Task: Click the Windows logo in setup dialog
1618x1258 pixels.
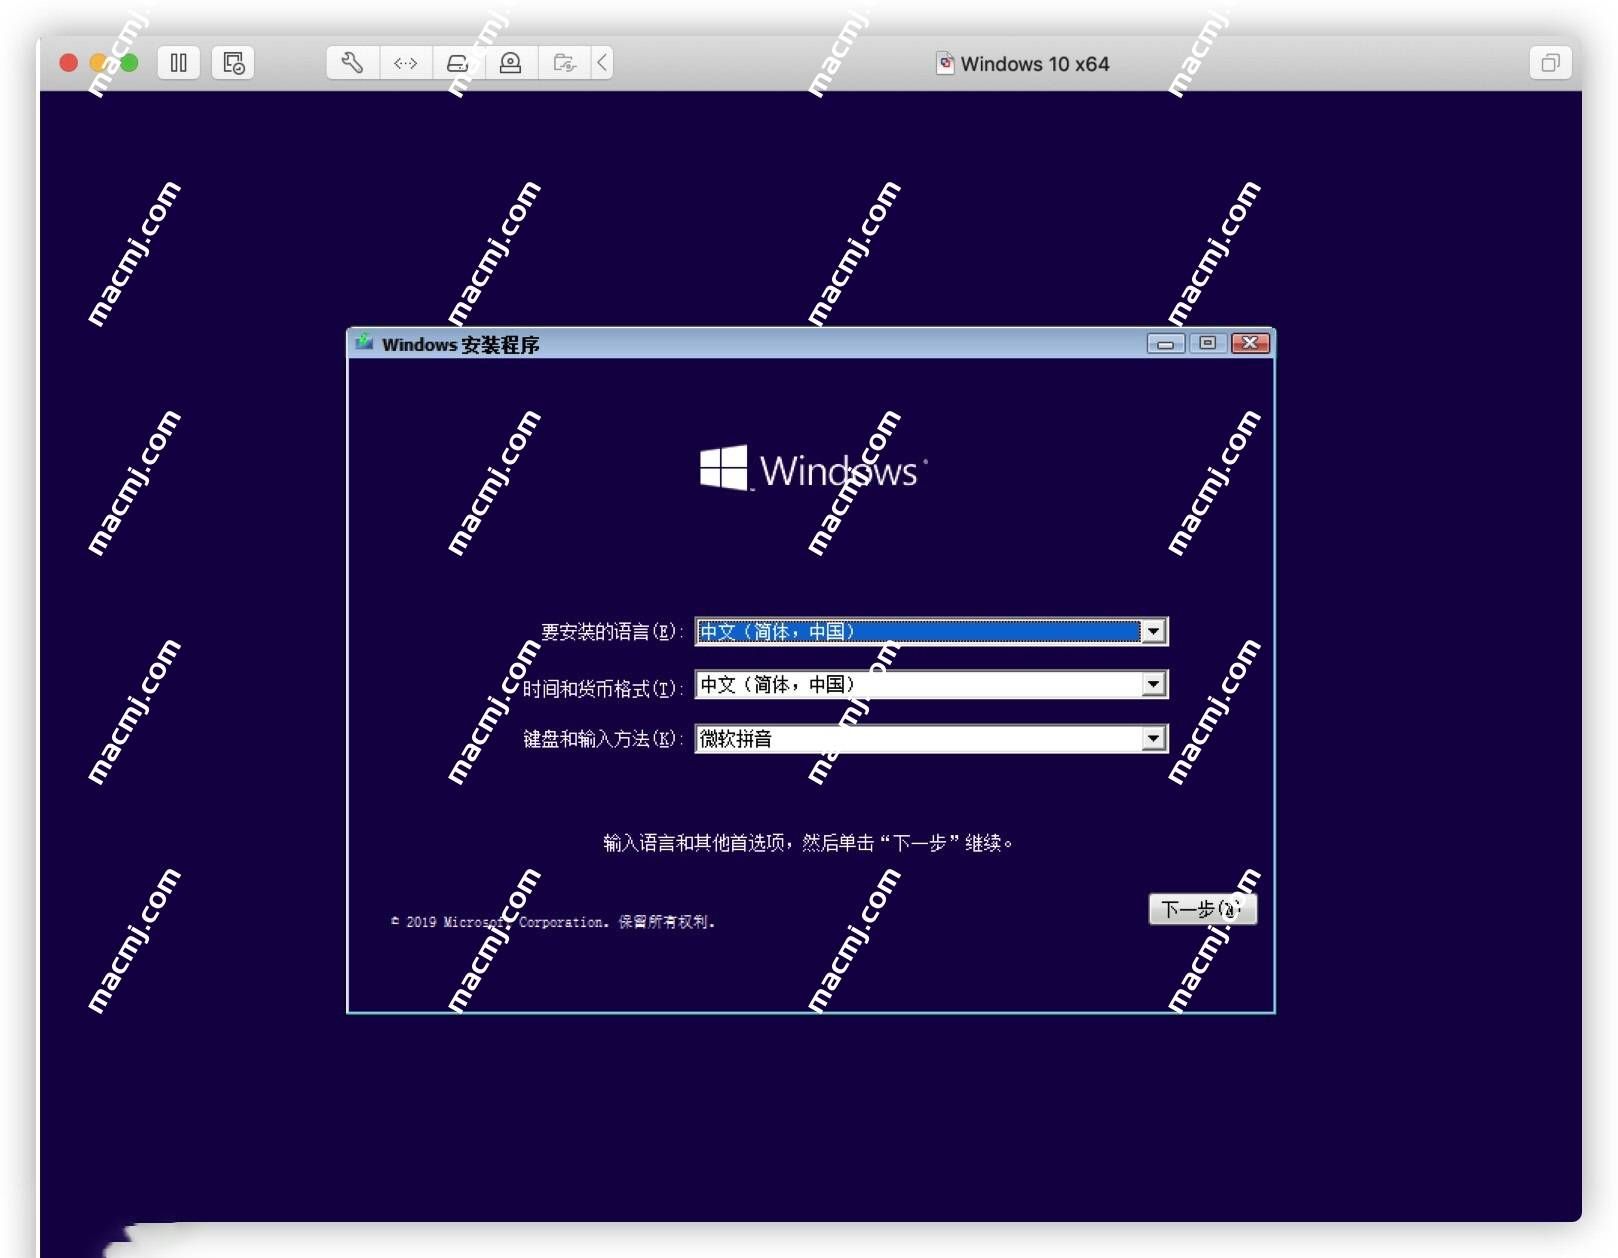Action: pos(812,468)
